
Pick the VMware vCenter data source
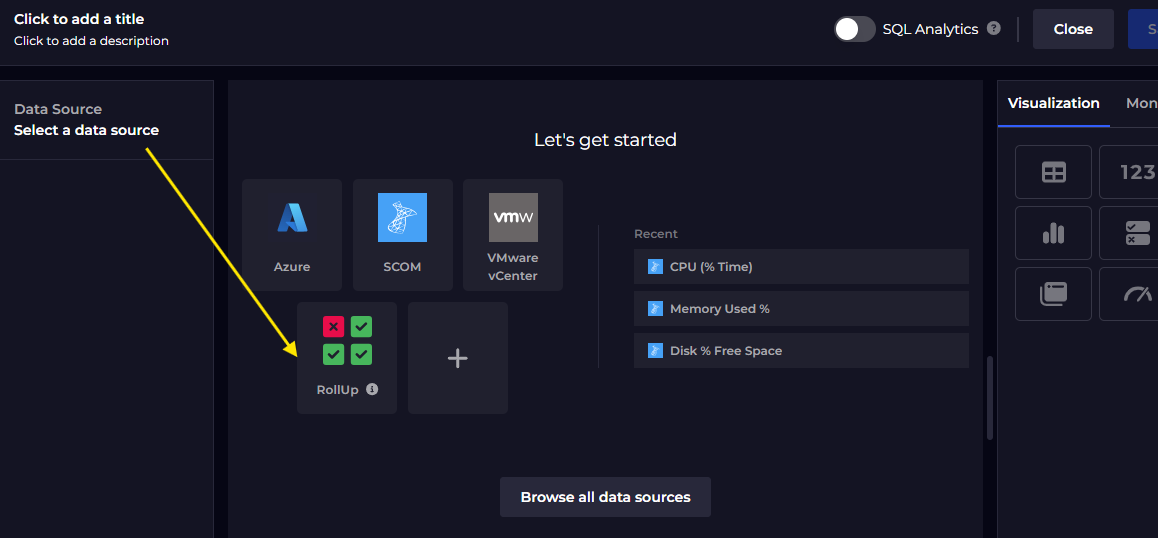[x=512, y=234]
